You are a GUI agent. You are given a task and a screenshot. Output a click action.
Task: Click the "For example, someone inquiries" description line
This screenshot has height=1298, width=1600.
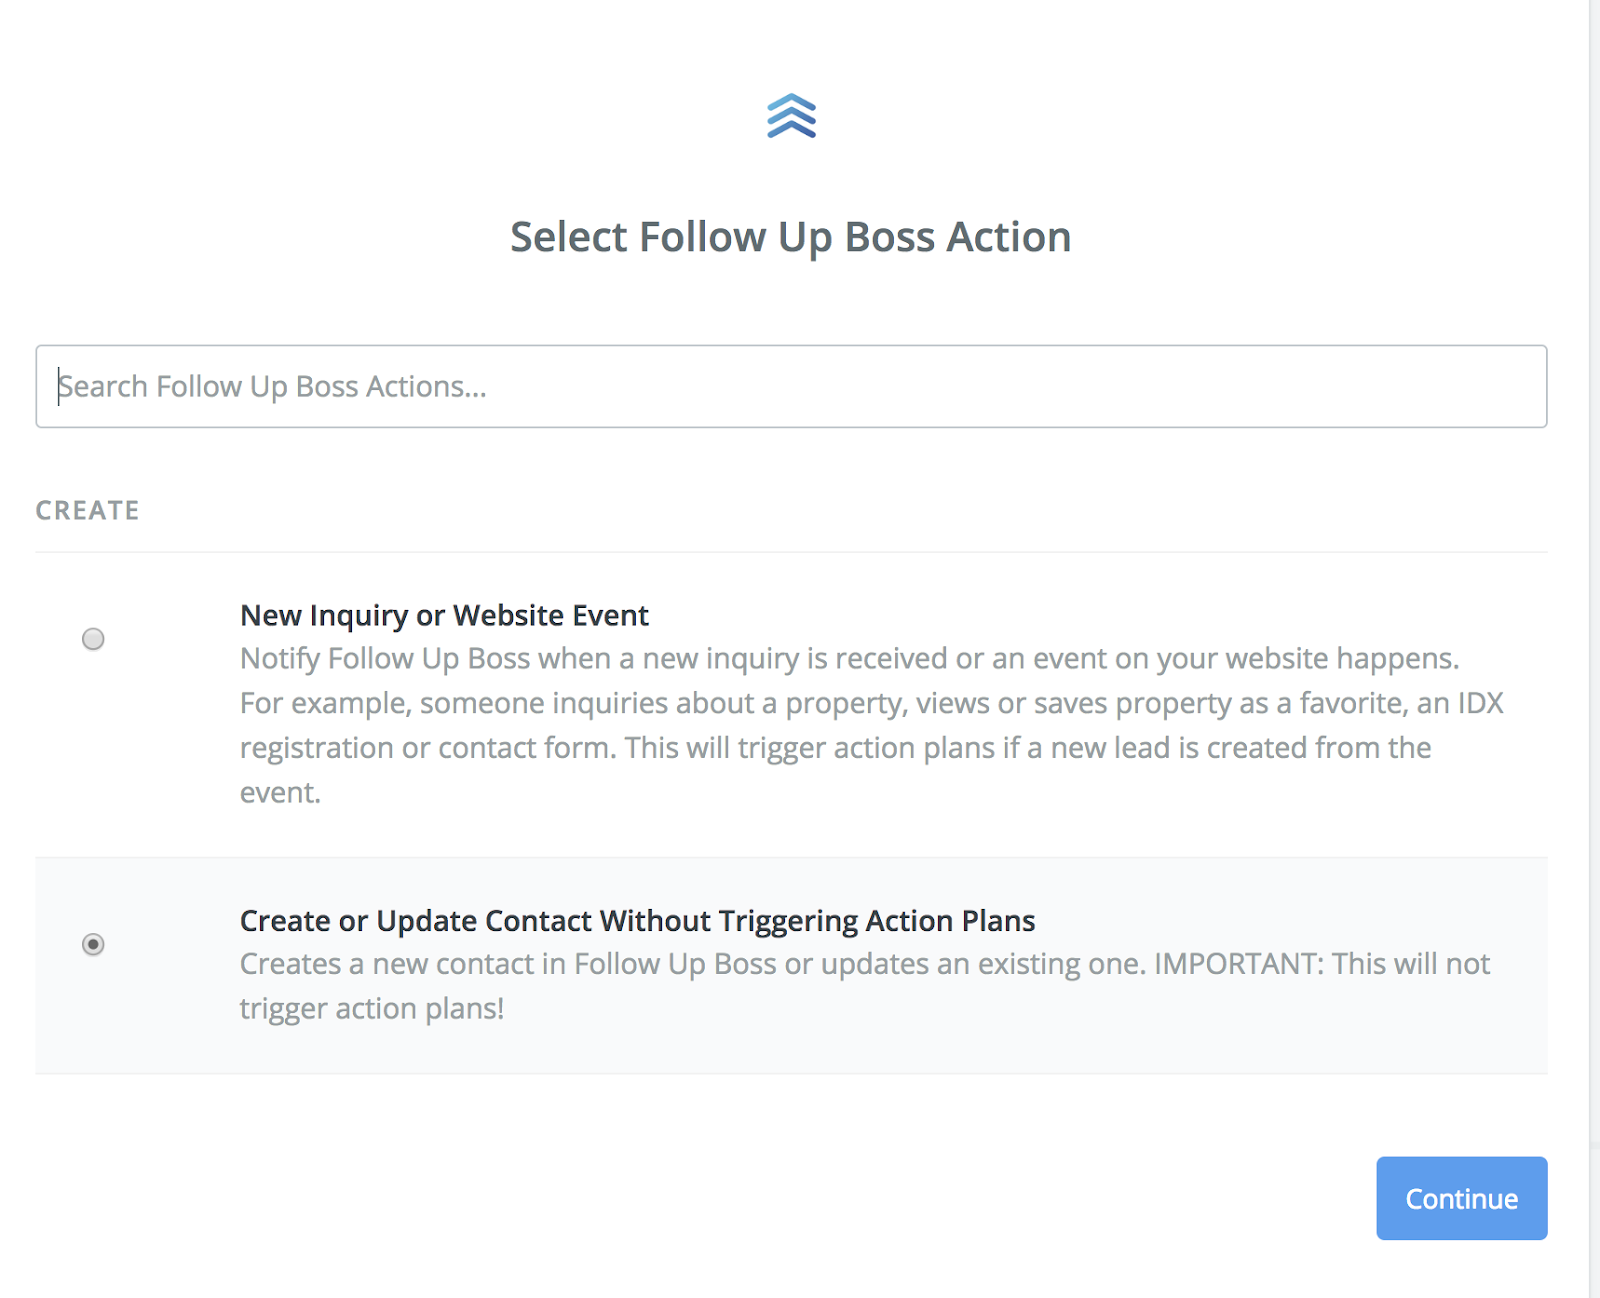870,703
